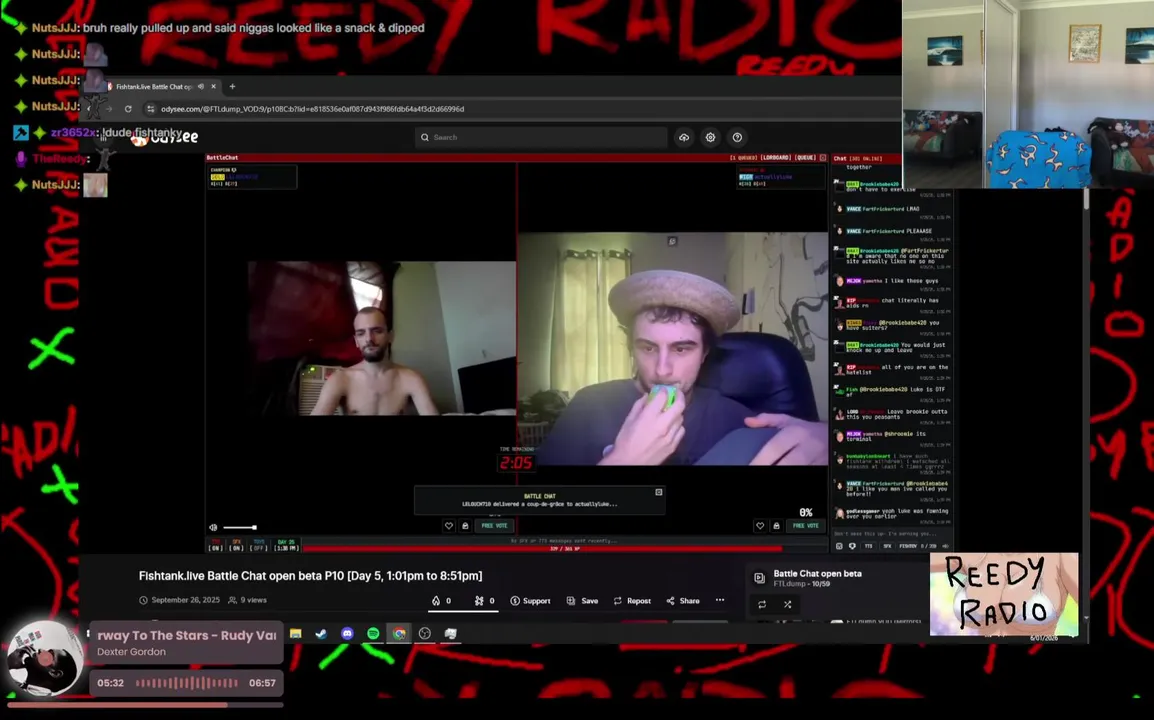1154x720 pixels.
Task: Mute the Fishtank.live tab audio icon
Action: (x=200, y=86)
